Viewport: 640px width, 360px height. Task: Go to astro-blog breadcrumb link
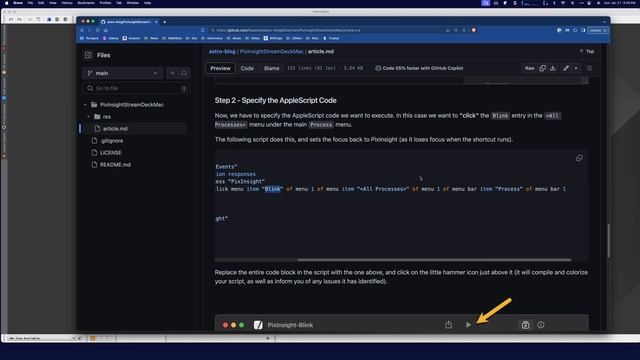(222, 51)
